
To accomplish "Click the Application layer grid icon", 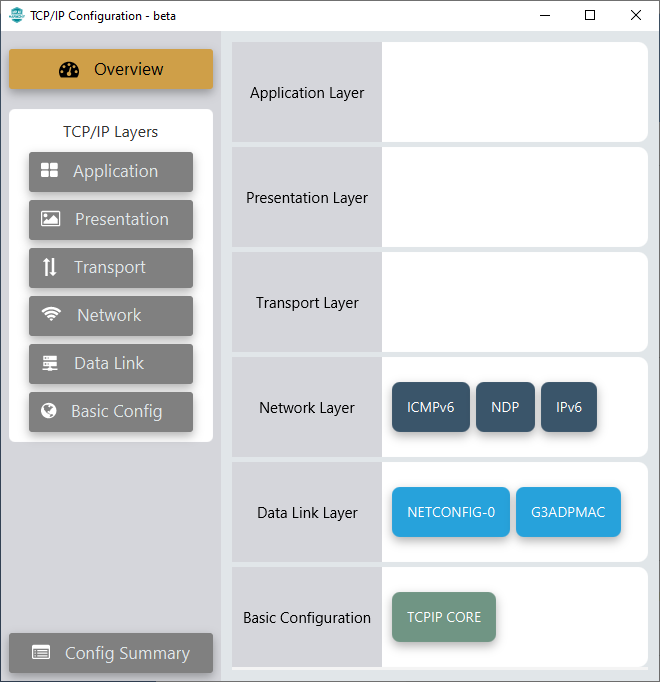I will pyautogui.click(x=49, y=171).
